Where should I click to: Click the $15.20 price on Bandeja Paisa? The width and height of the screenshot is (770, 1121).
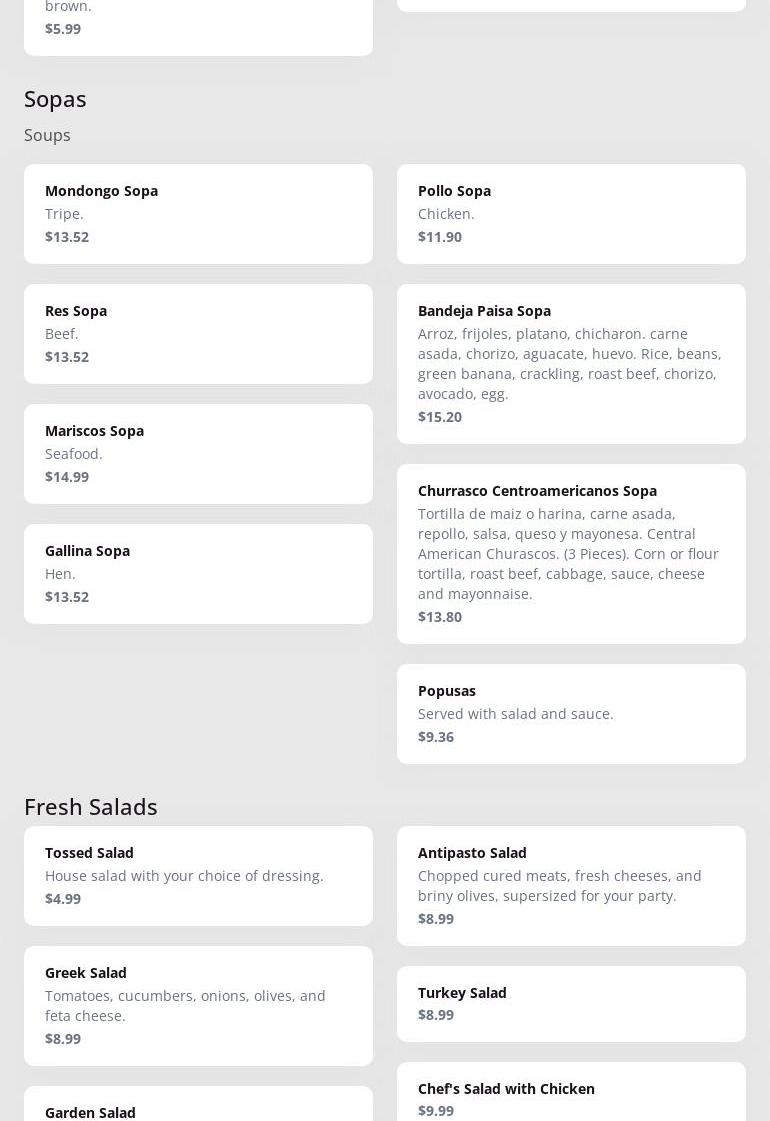(440, 417)
